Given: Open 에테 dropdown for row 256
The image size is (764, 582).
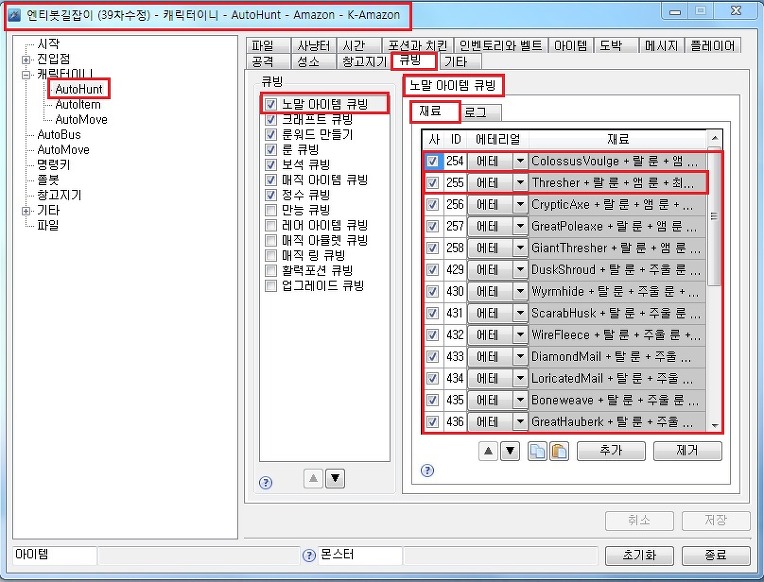Looking at the screenshot, I should point(520,205).
